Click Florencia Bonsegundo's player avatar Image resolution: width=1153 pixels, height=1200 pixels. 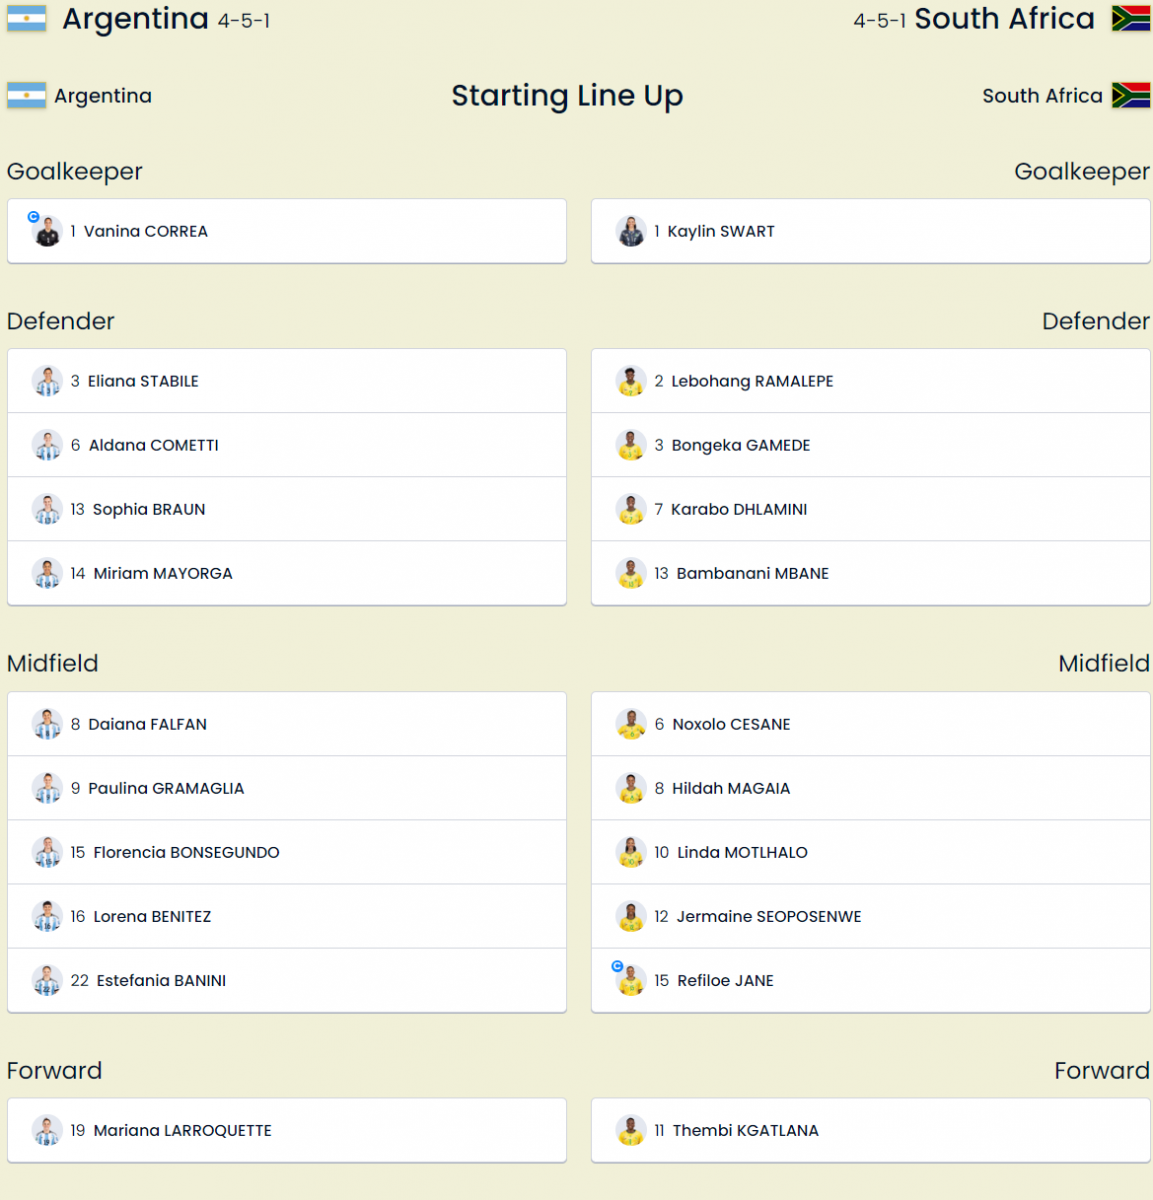[47, 853]
